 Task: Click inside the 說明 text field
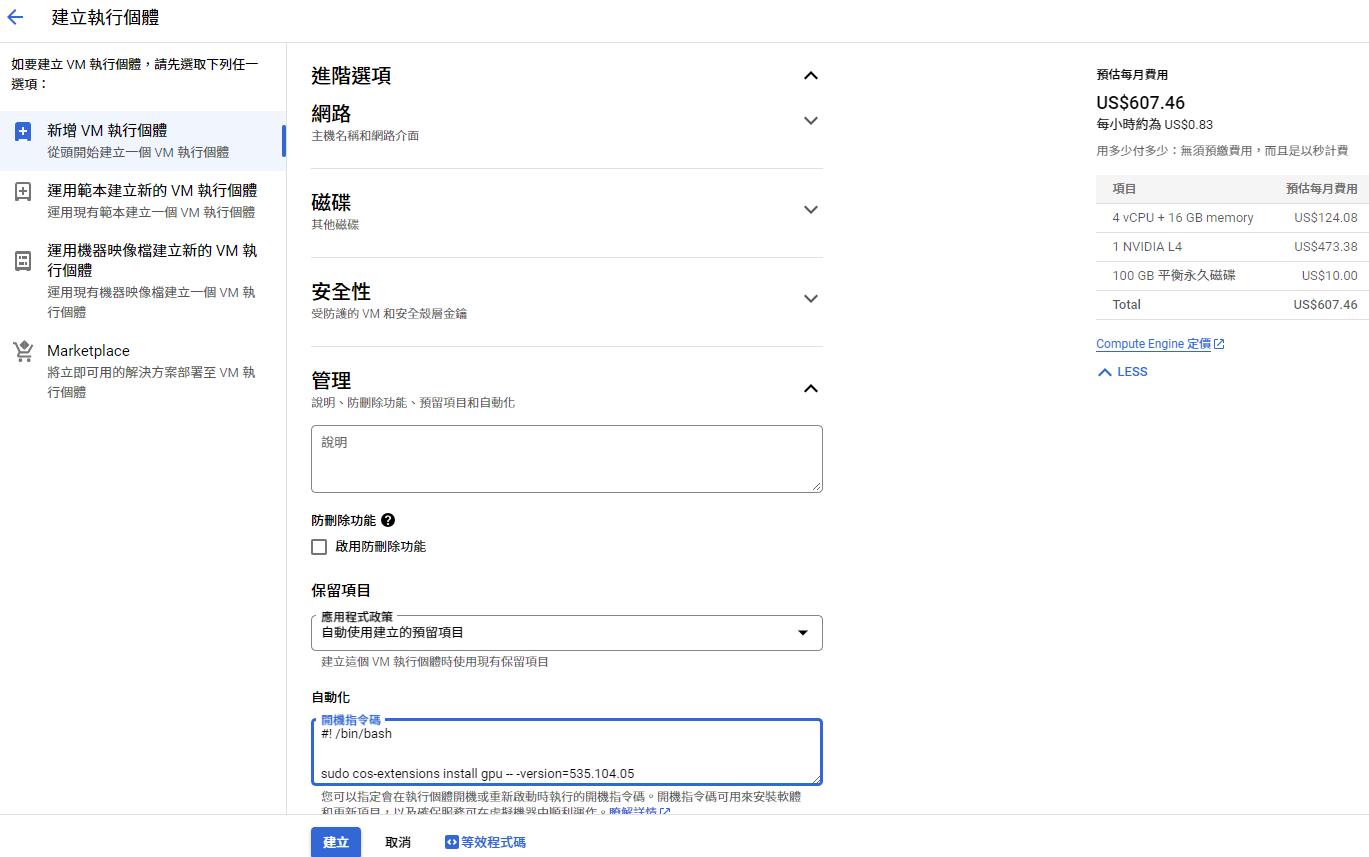click(x=566, y=460)
